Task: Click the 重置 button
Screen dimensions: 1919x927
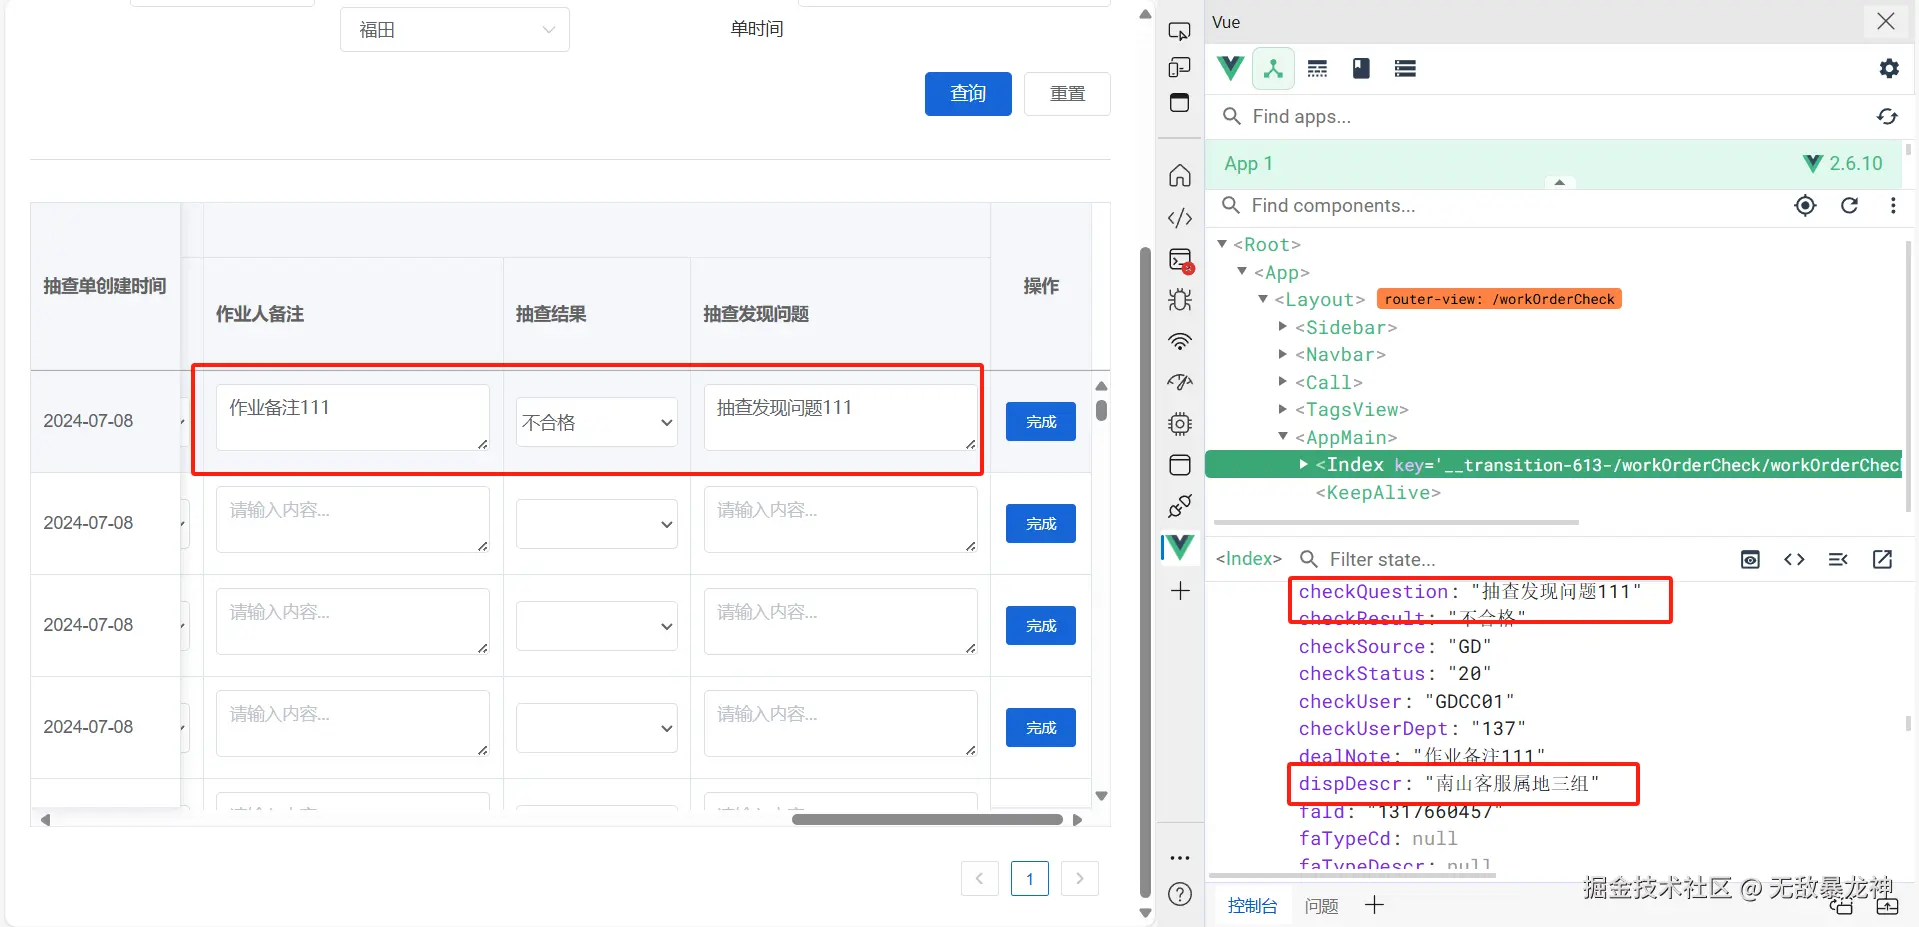Action: (1068, 94)
